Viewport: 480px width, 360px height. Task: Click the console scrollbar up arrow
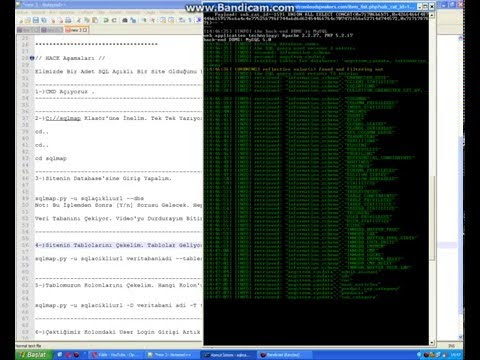click(432, 15)
